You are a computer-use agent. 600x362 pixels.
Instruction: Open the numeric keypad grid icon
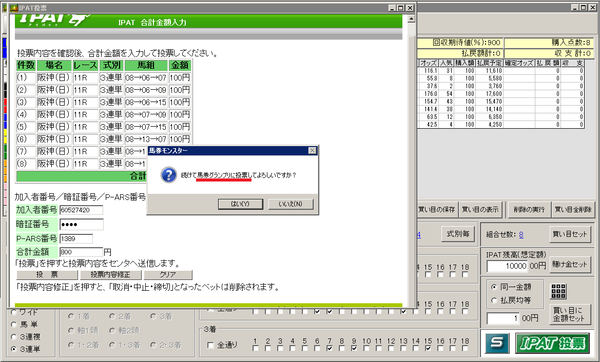pos(558,291)
